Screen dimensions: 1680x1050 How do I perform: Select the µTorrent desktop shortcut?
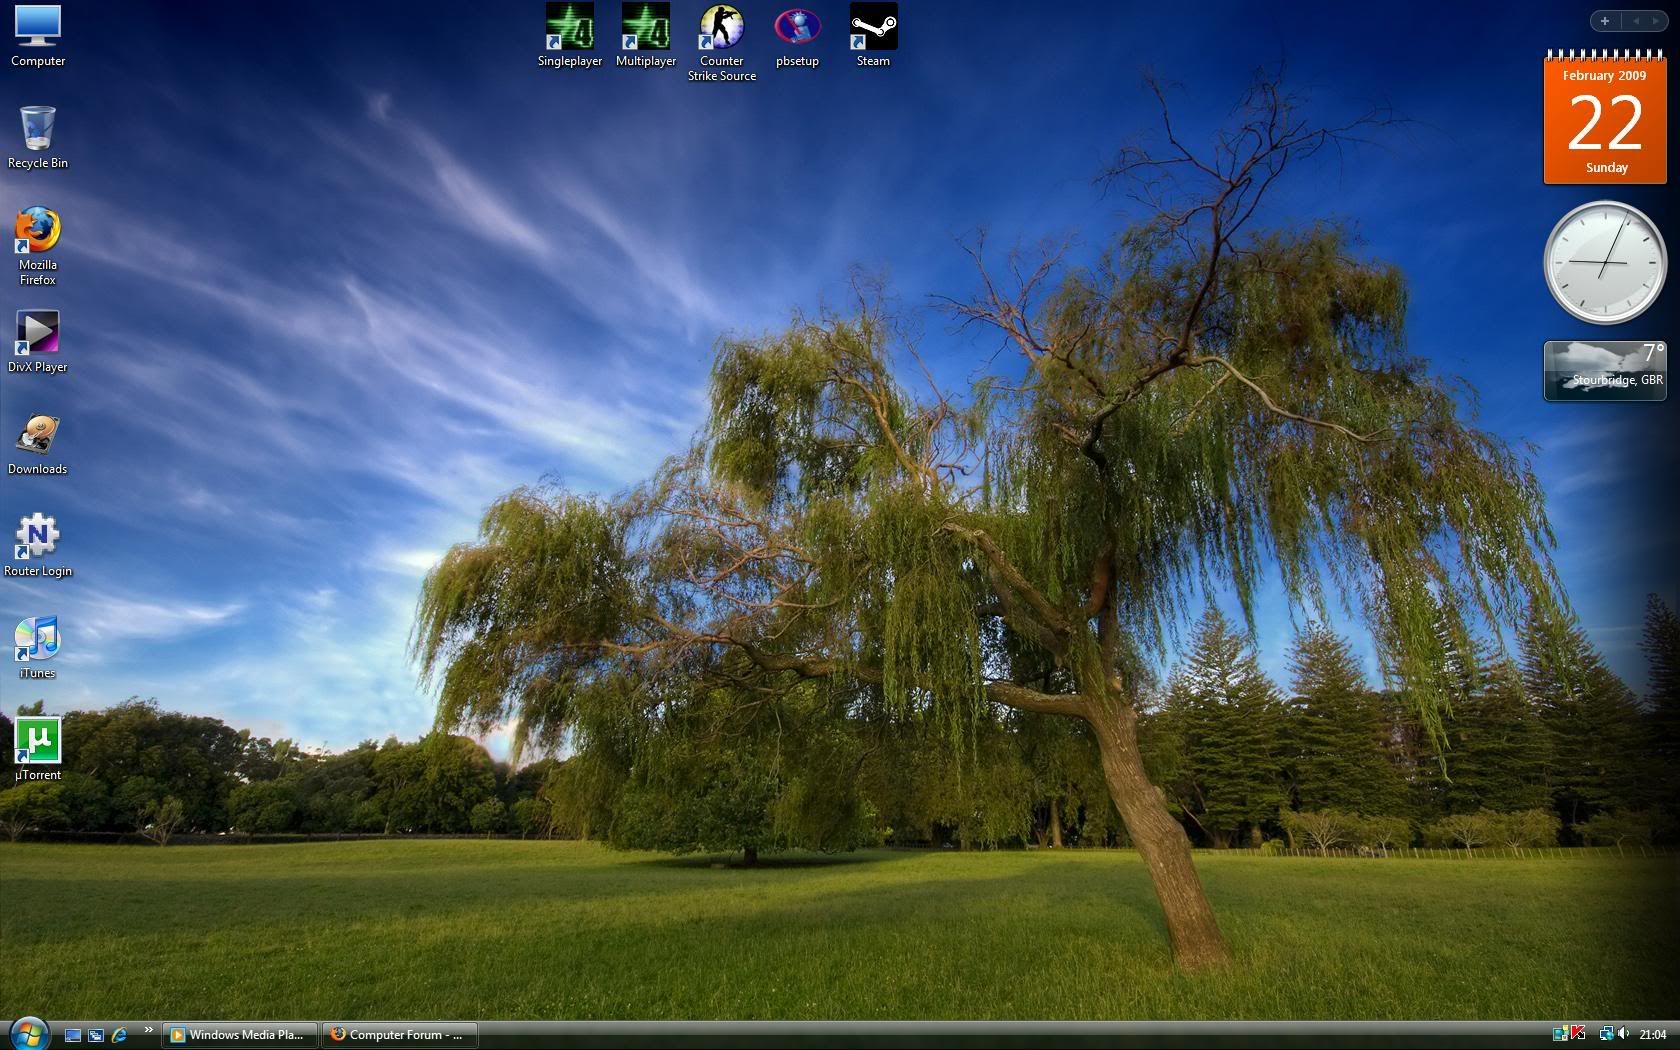pos(38,749)
